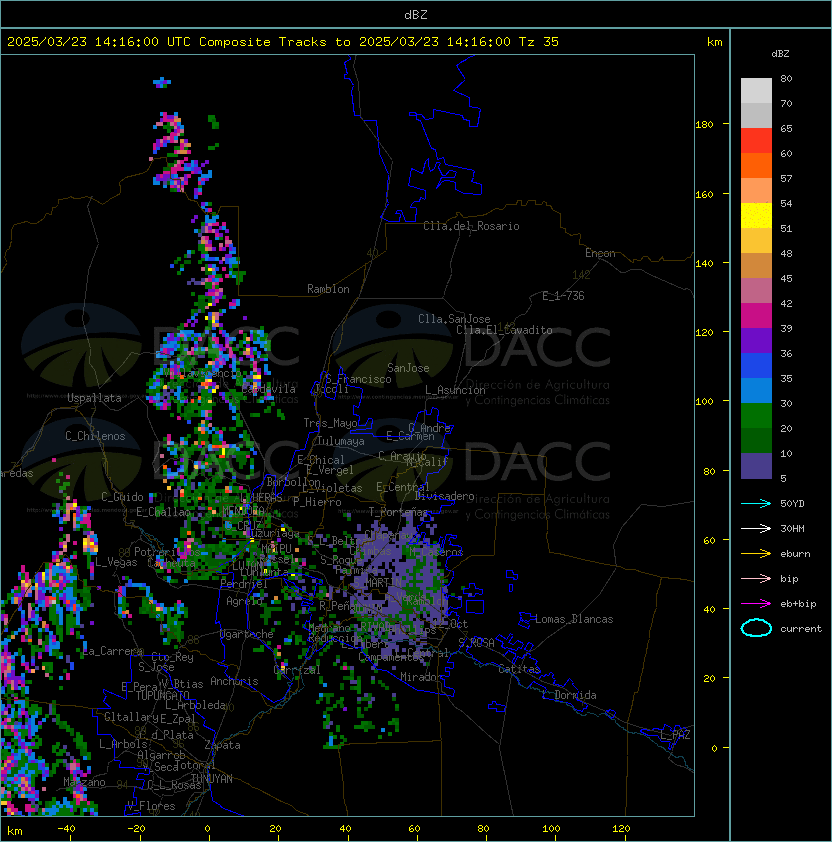Select the light gray swatch between 80 and 70 dBZ
Viewport: 832px width, 842px height.
(x=756, y=91)
